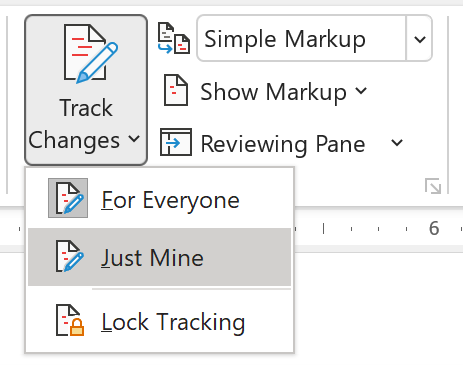Screen dimensions: 463x365
Task: Expand the Simple Markup dropdown arrow
Action: [x=420, y=39]
